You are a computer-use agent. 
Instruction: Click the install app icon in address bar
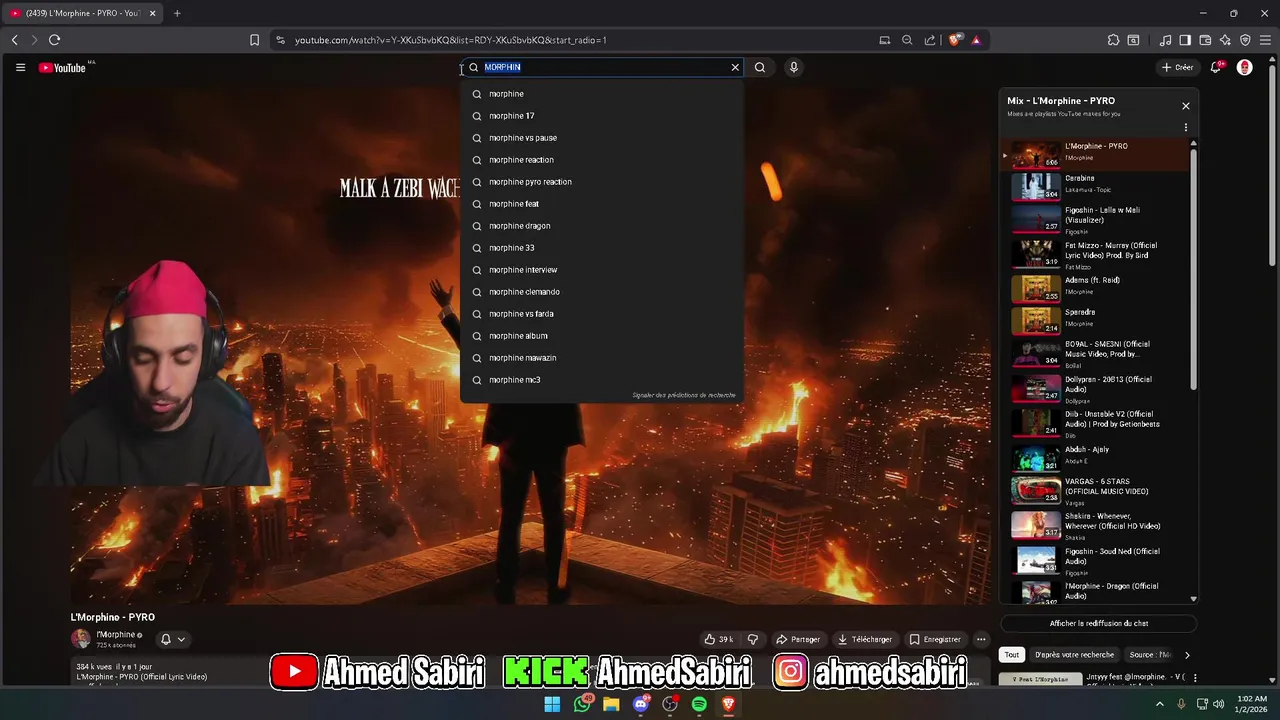pyautogui.click(x=885, y=40)
